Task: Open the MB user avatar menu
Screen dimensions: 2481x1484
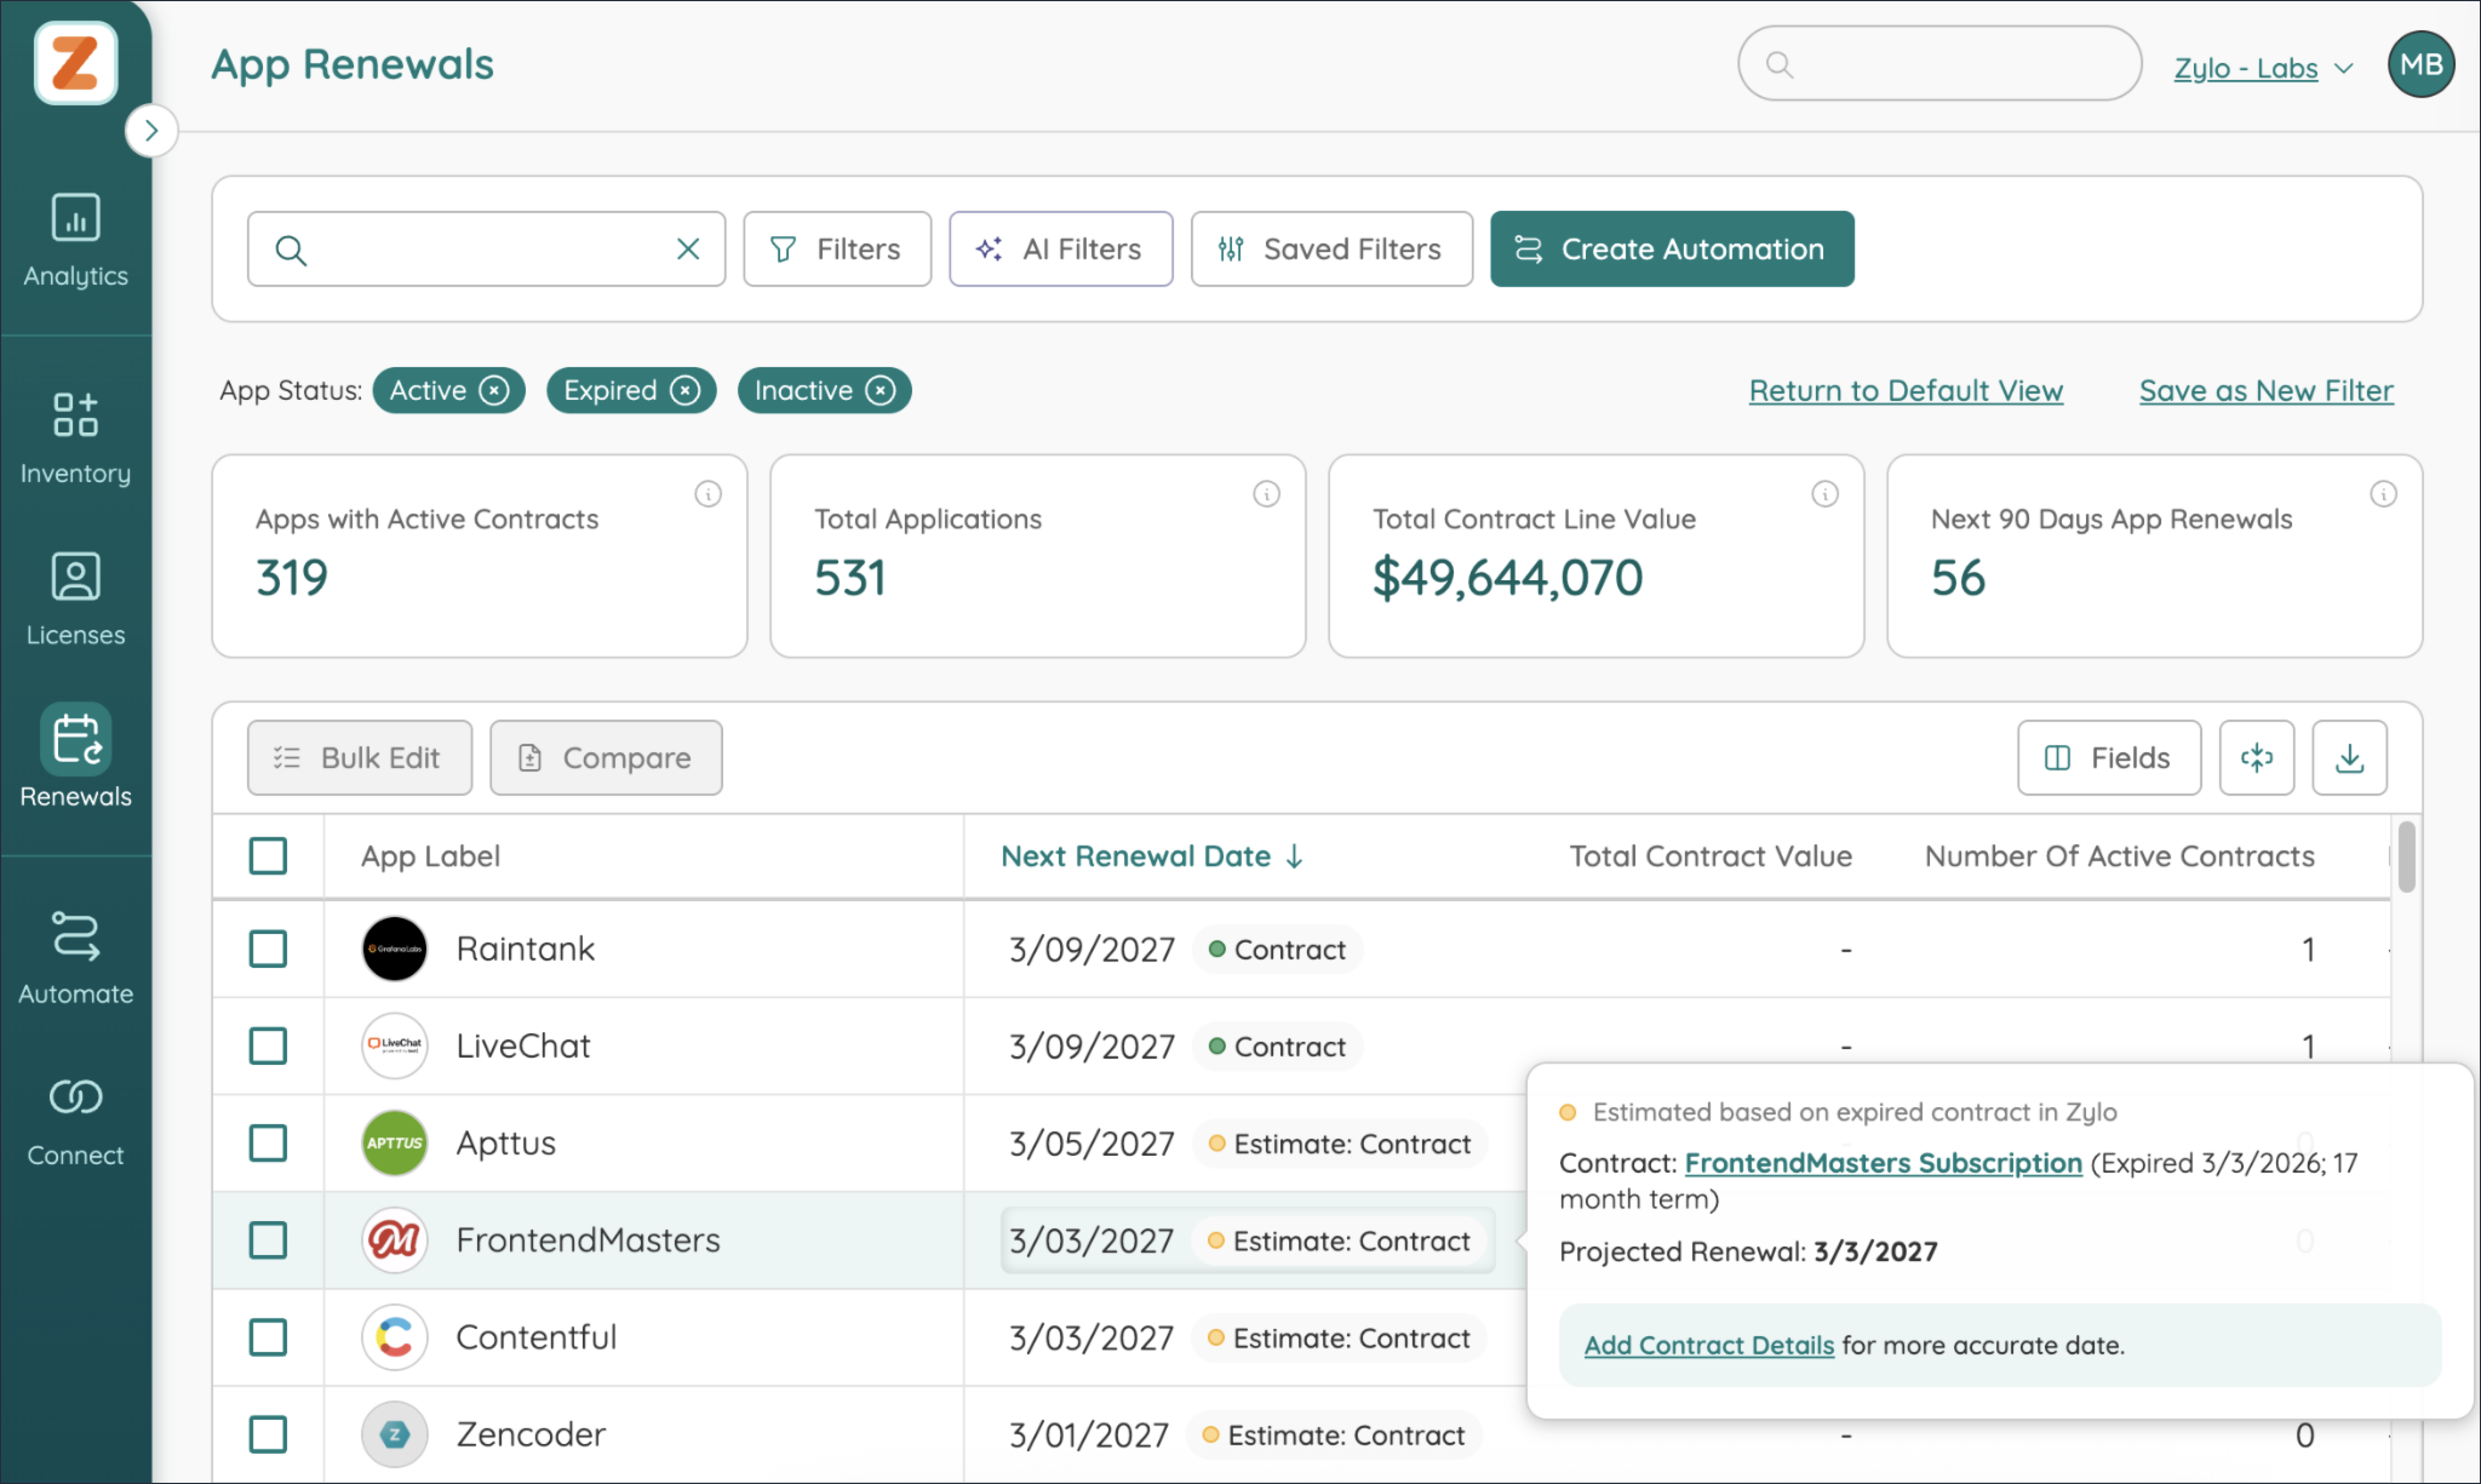Action: point(2421,64)
